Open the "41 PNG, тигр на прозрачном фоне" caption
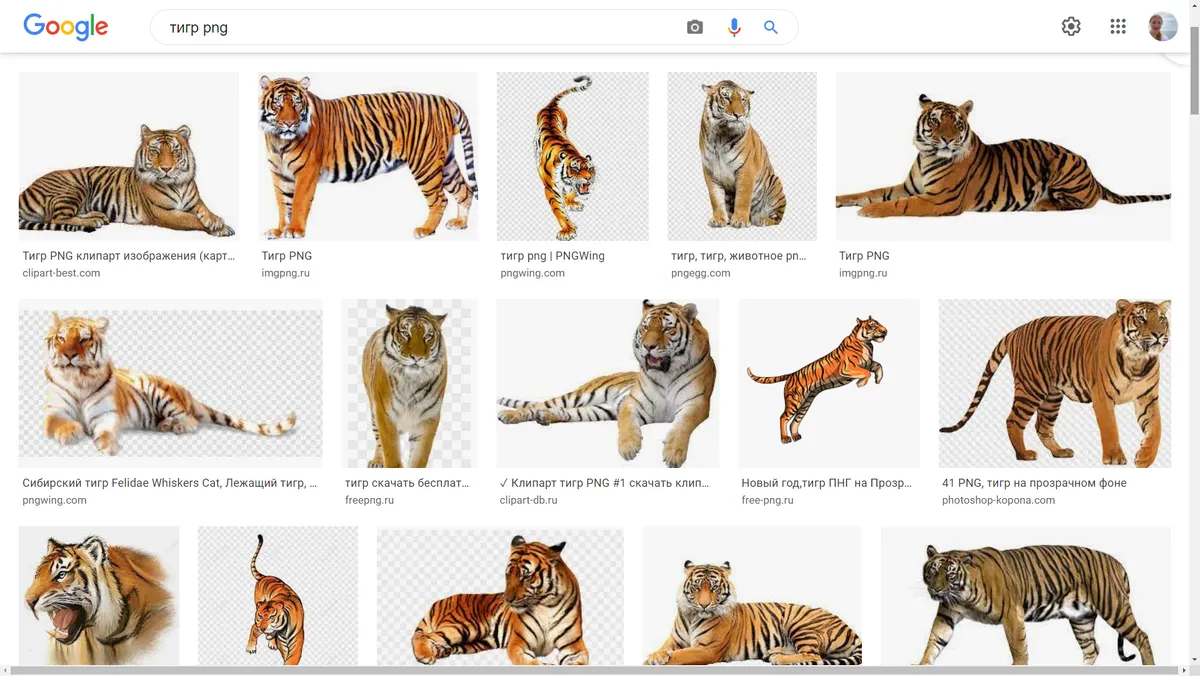1200x677 pixels. click(x=1034, y=483)
